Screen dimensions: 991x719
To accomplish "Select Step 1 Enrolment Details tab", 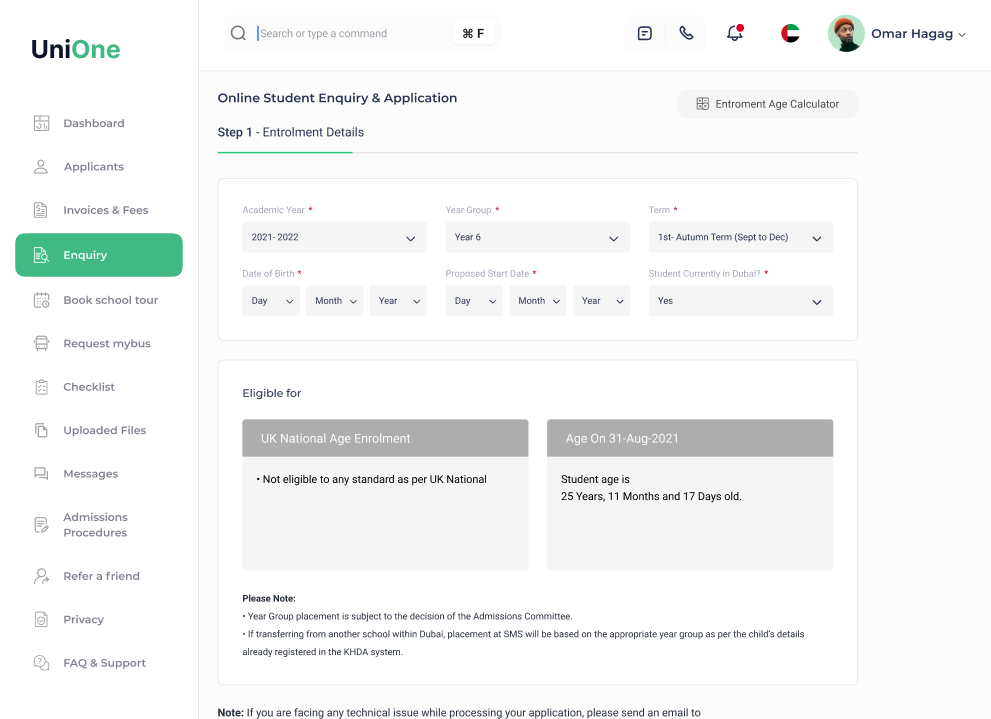I will (x=290, y=132).
